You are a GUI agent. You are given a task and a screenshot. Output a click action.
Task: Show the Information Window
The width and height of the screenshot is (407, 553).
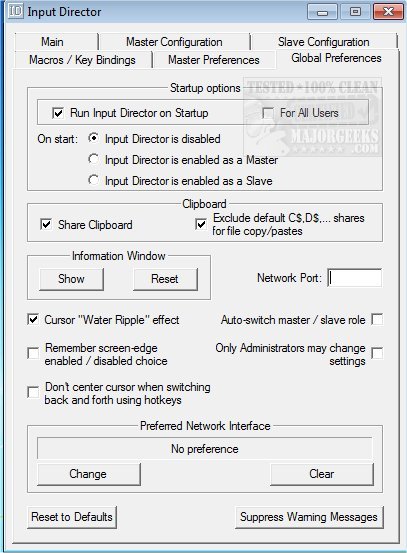point(71,279)
